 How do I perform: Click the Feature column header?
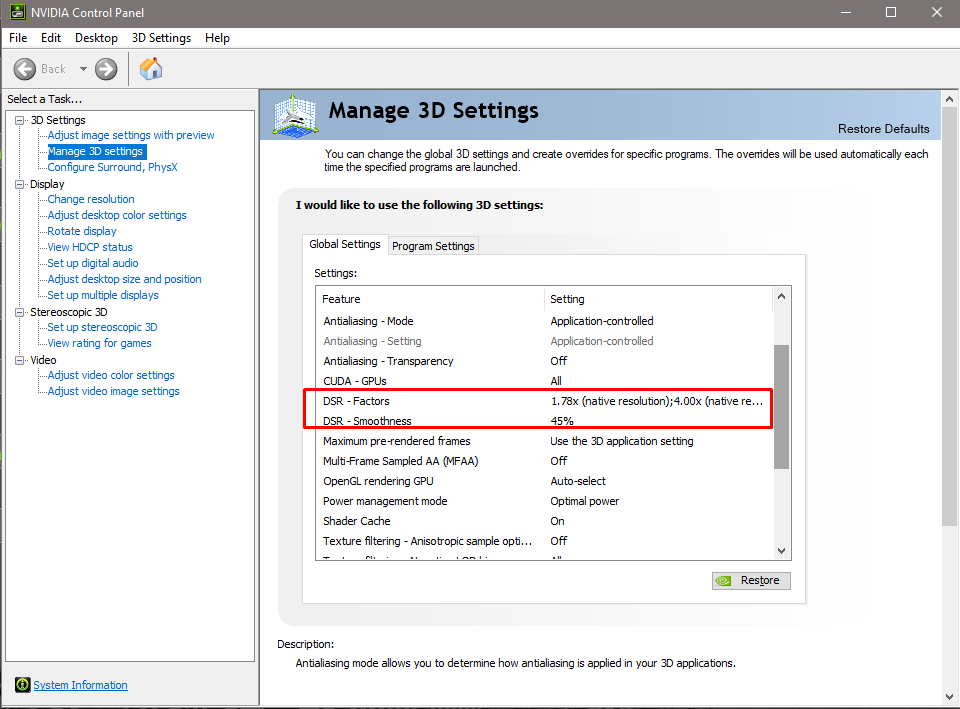point(430,299)
